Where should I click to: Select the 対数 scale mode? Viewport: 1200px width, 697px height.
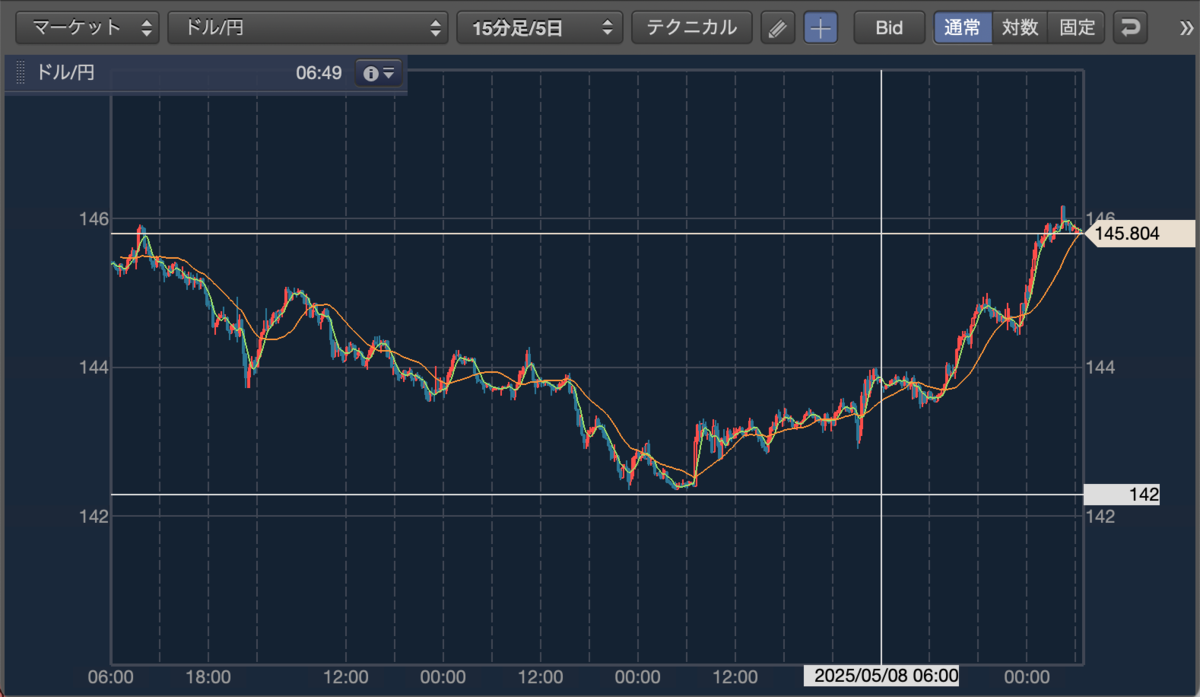(1020, 27)
